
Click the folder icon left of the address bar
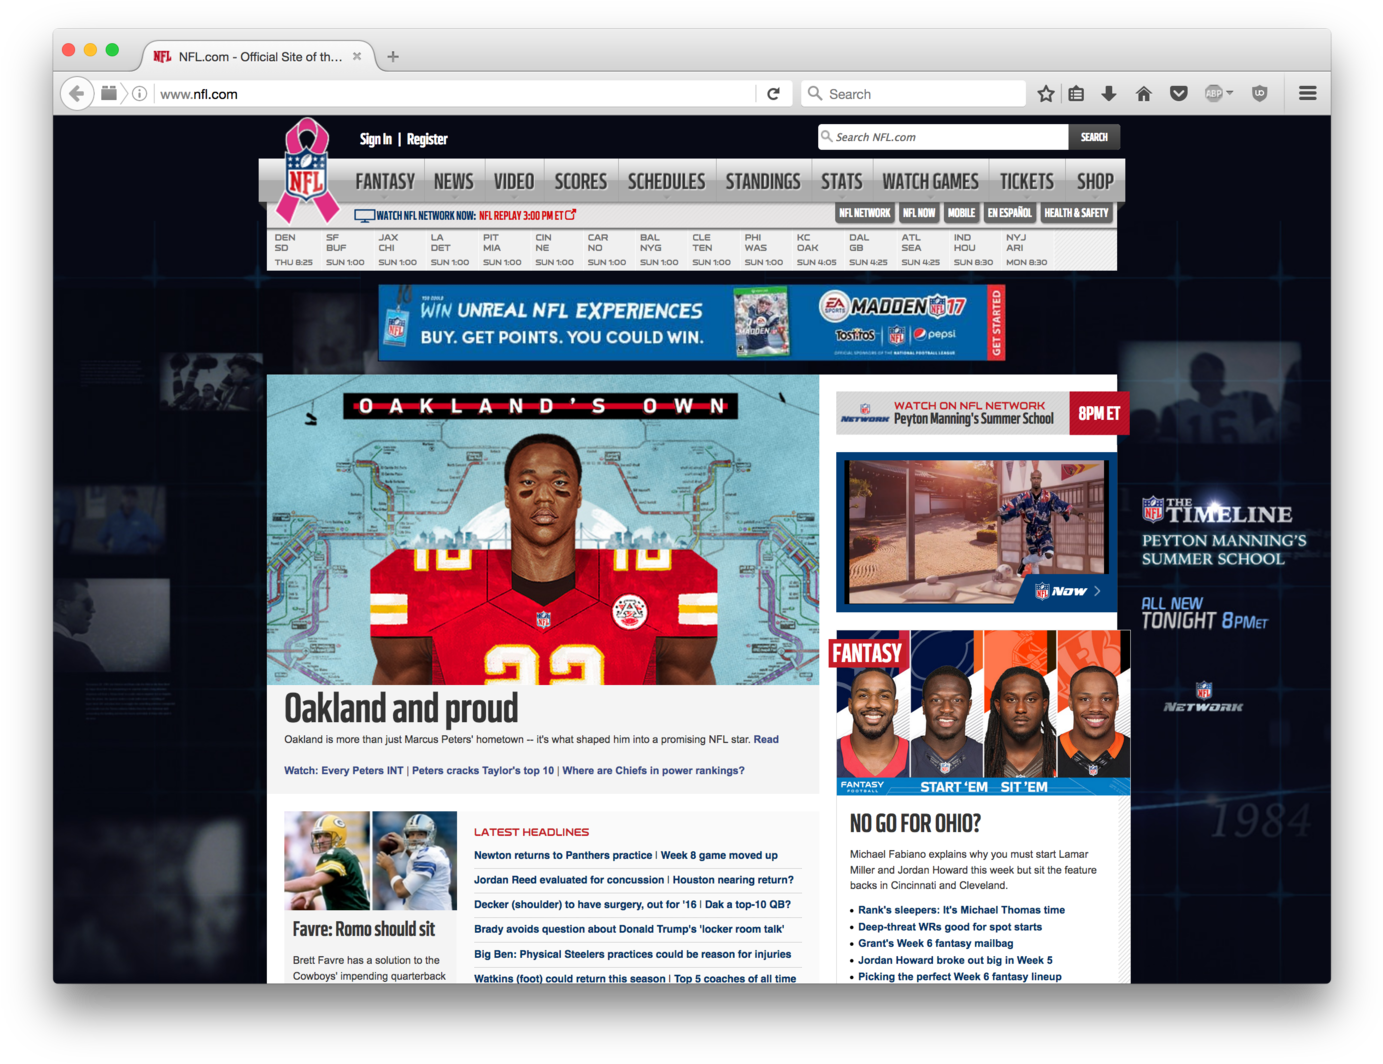click(x=109, y=94)
